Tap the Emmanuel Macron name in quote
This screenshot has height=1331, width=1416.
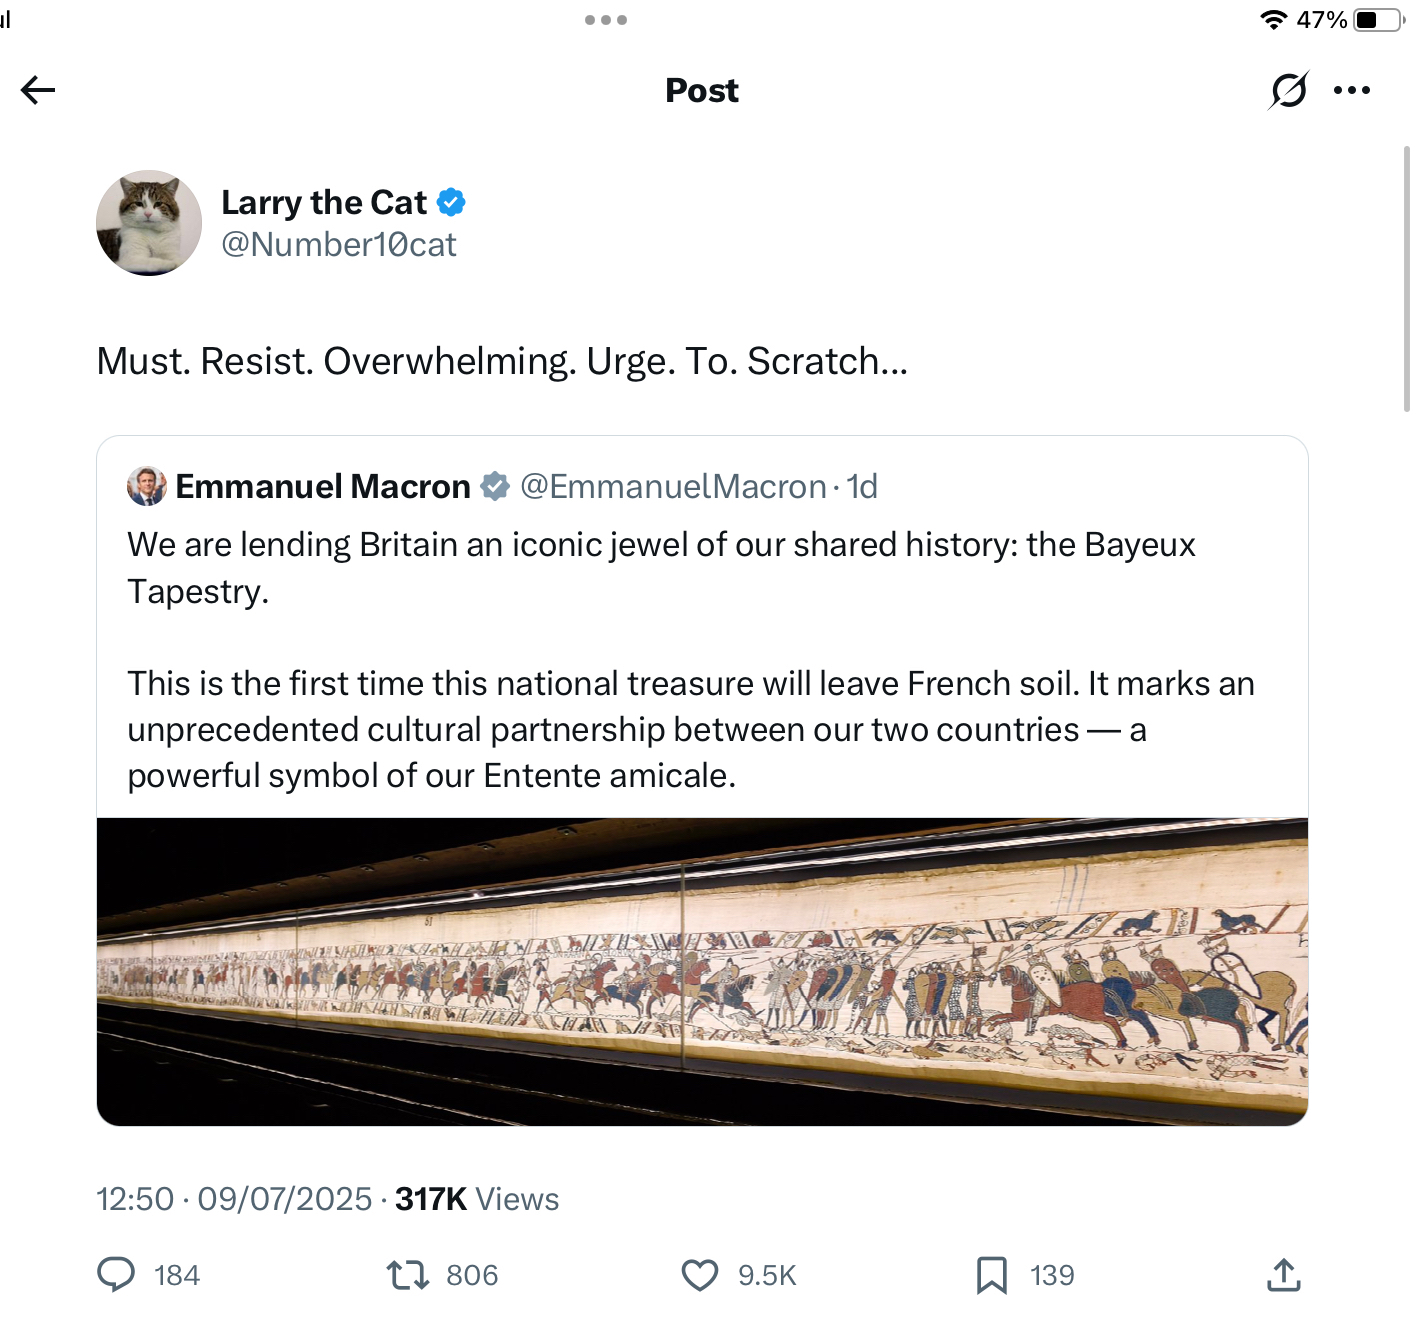click(323, 486)
